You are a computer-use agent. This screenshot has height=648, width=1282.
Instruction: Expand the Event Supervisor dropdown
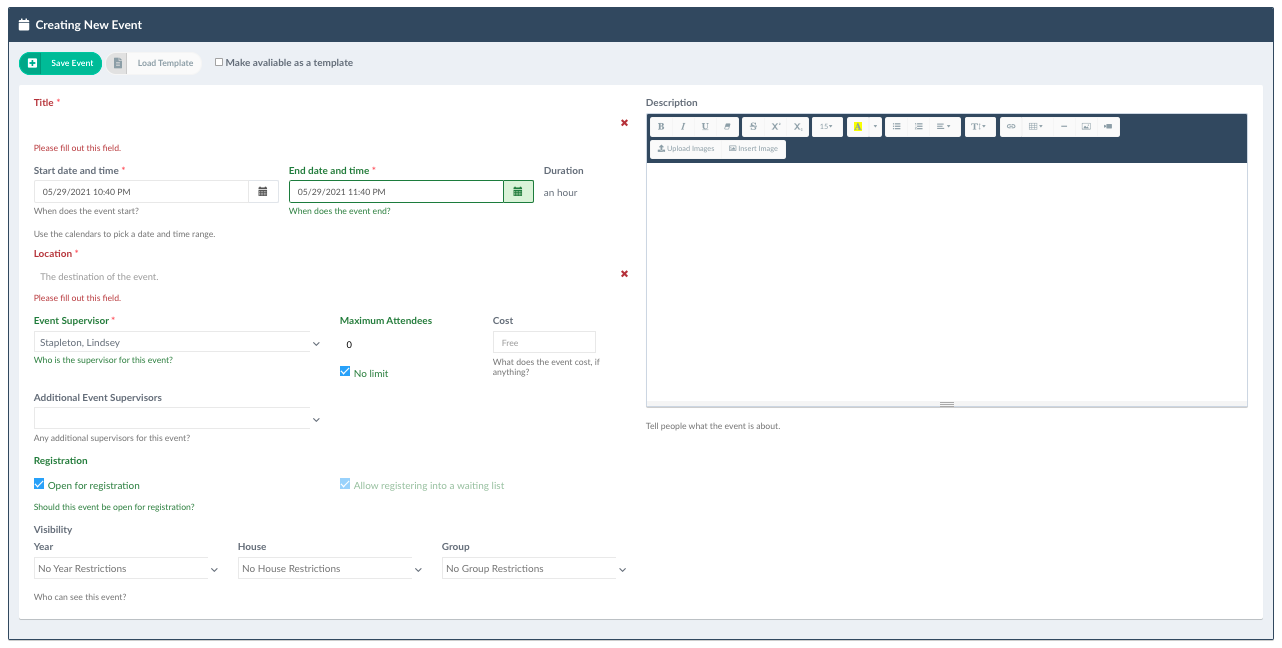(178, 343)
